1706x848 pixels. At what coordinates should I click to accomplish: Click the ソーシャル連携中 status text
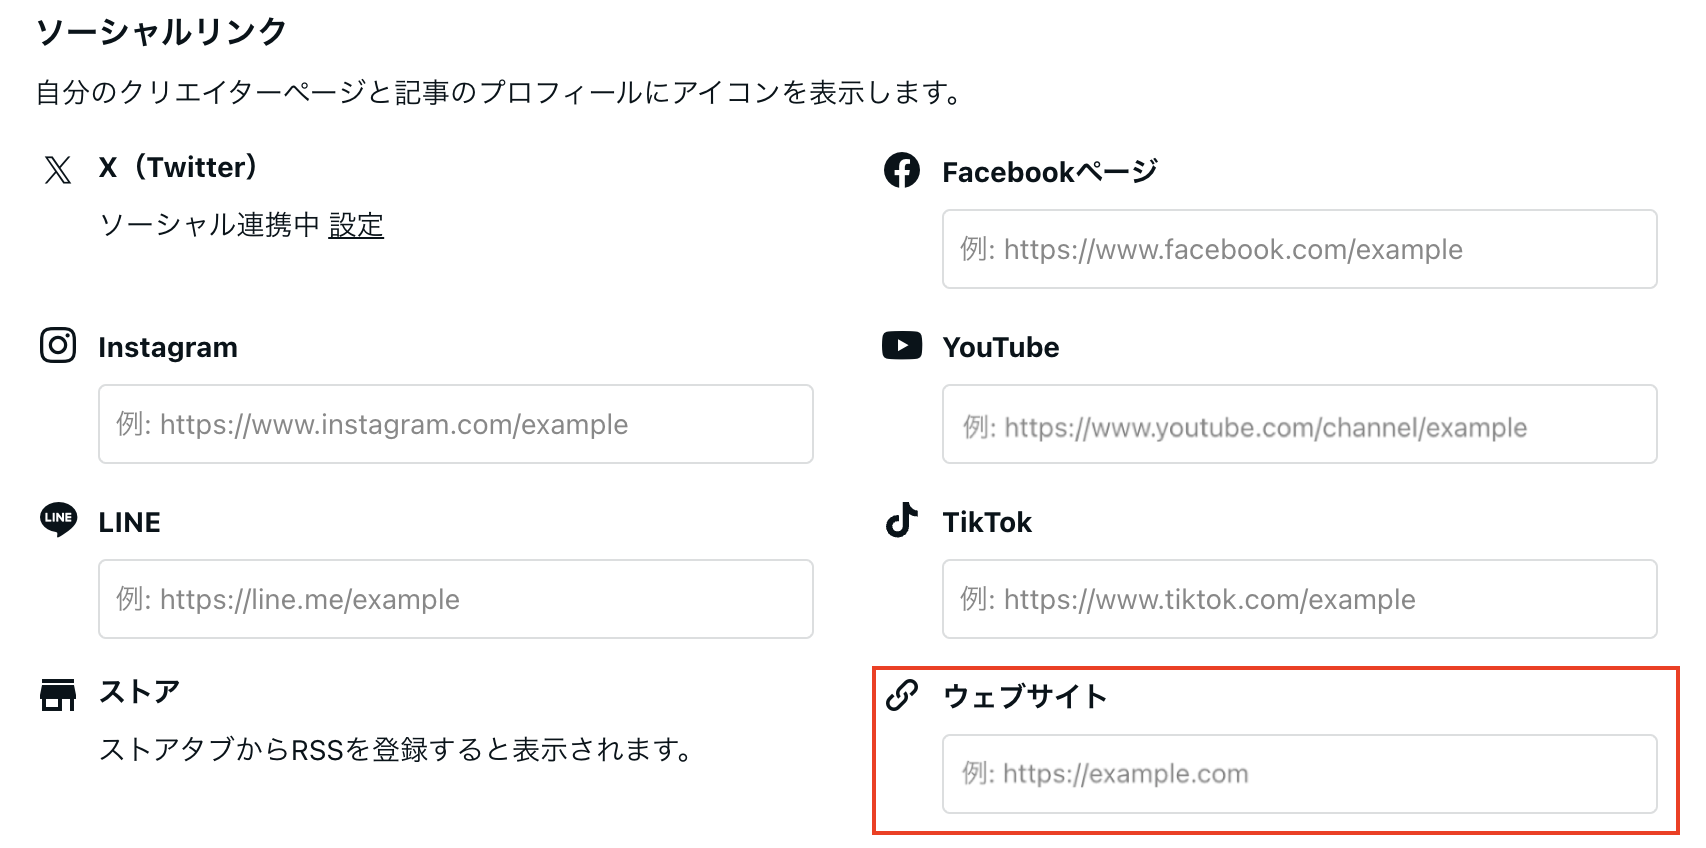(209, 225)
